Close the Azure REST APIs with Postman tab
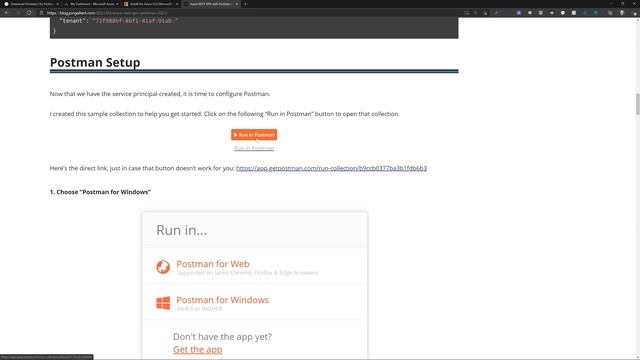640x360 pixels. pyautogui.click(x=237, y=4)
